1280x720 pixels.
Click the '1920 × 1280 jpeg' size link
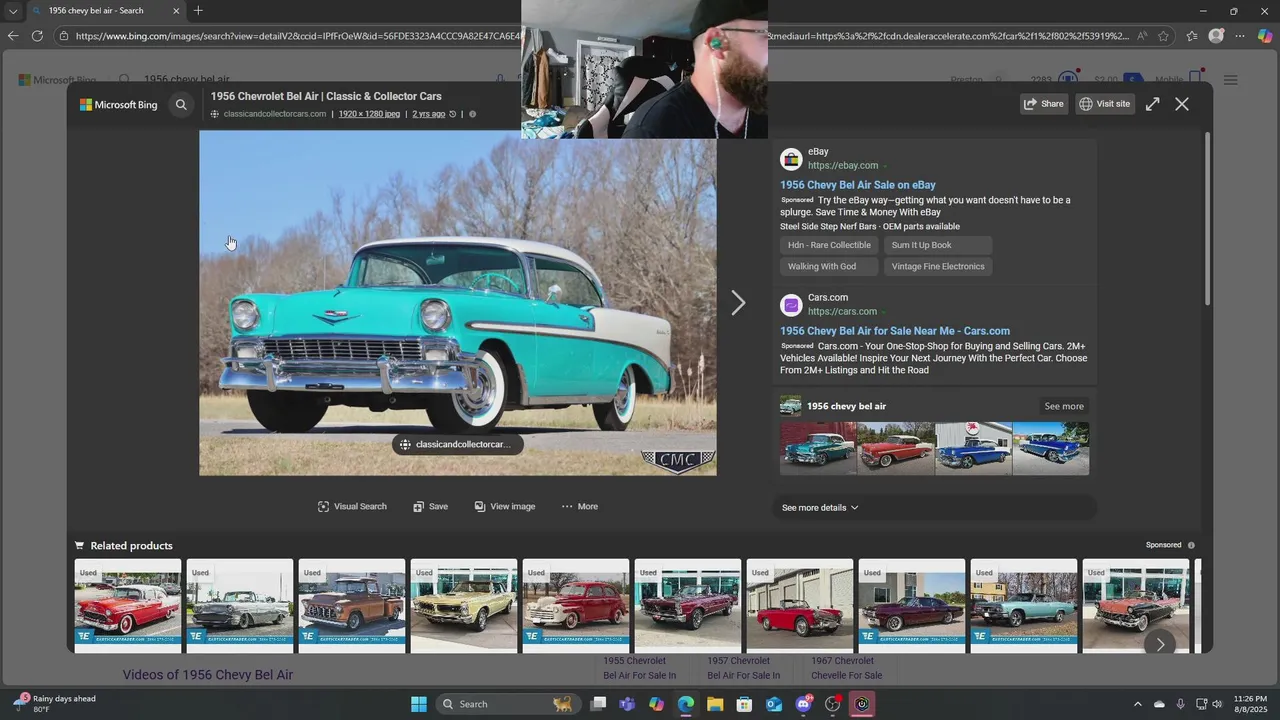click(x=369, y=114)
